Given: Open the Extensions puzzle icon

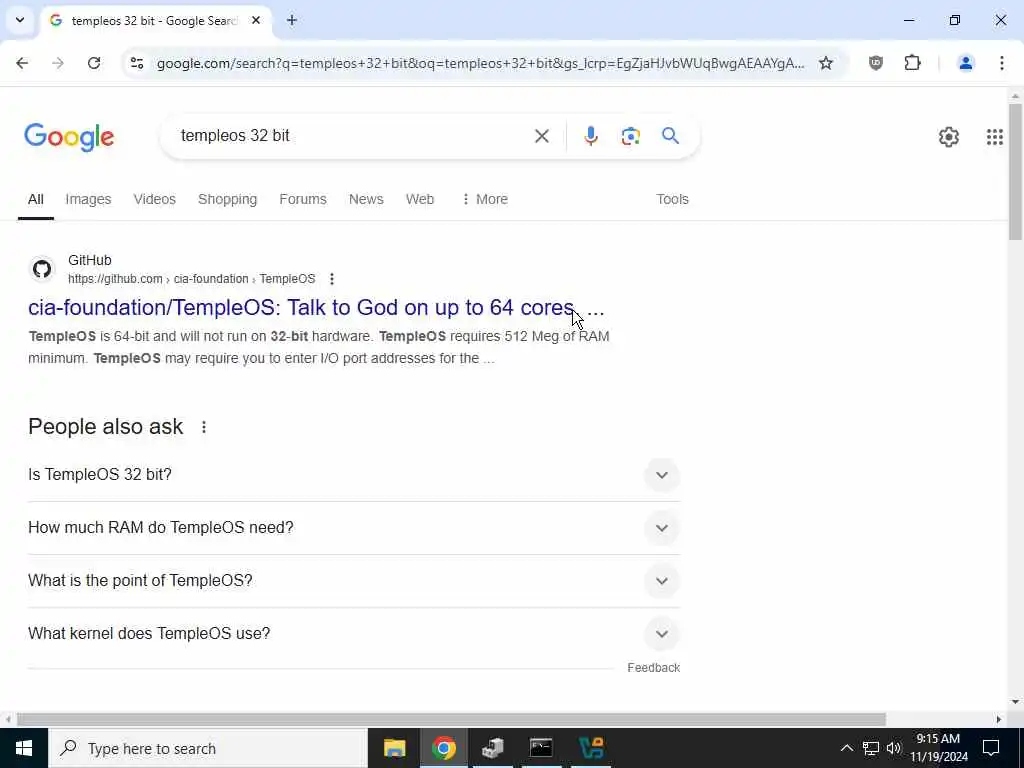Looking at the screenshot, I should [x=912, y=63].
